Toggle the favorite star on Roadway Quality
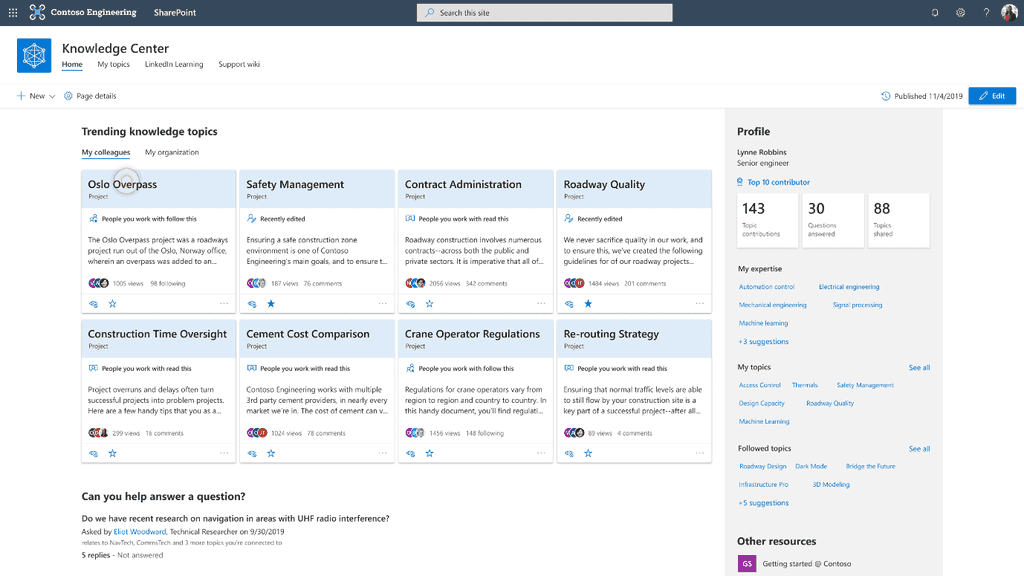 click(588, 303)
